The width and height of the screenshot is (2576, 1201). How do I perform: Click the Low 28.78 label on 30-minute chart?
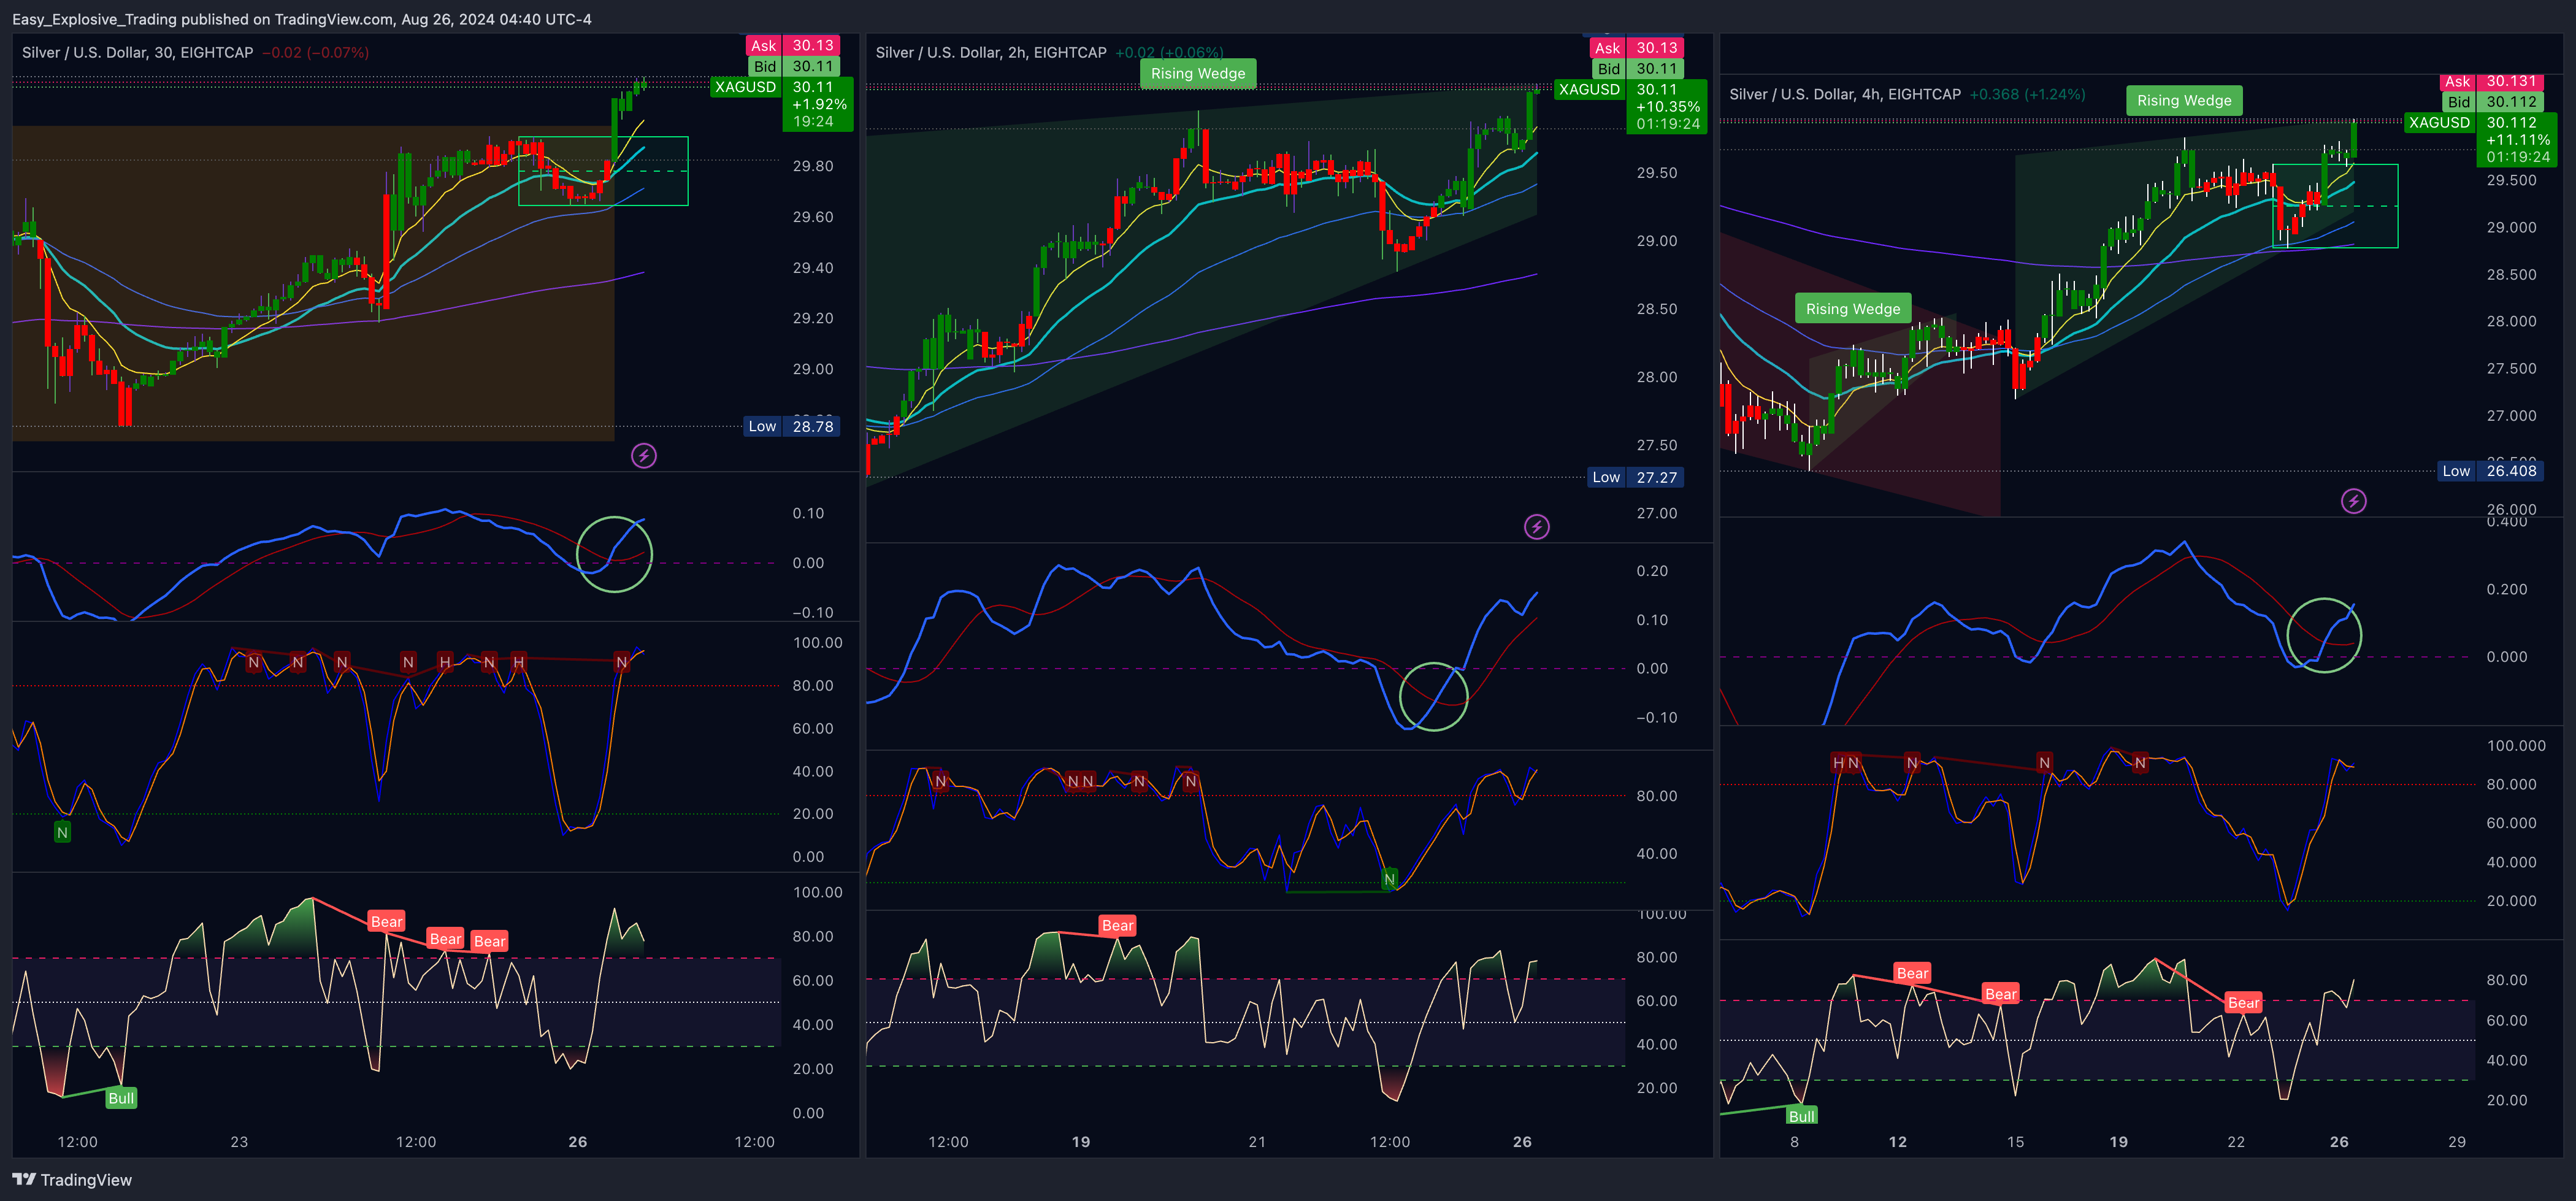click(791, 426)
